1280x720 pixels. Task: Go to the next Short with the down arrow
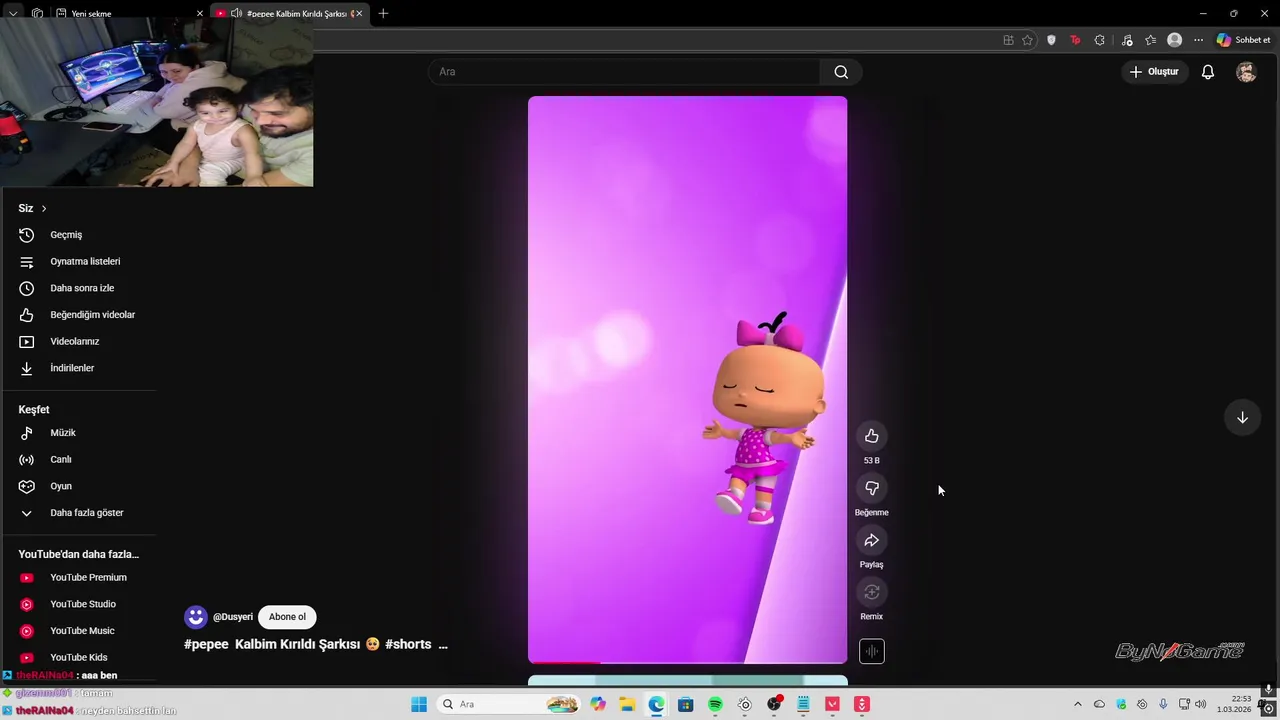[1242, 418]
